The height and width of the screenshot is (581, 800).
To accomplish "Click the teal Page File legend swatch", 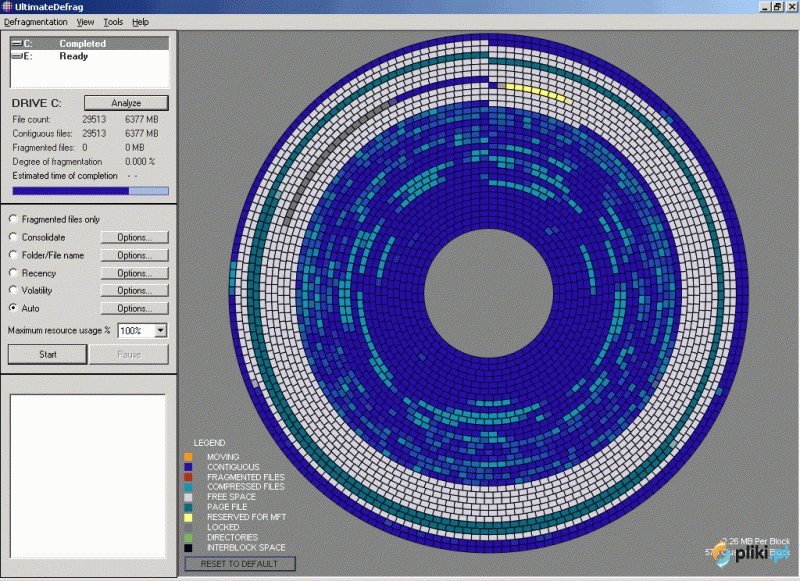I will click(188, 507).
